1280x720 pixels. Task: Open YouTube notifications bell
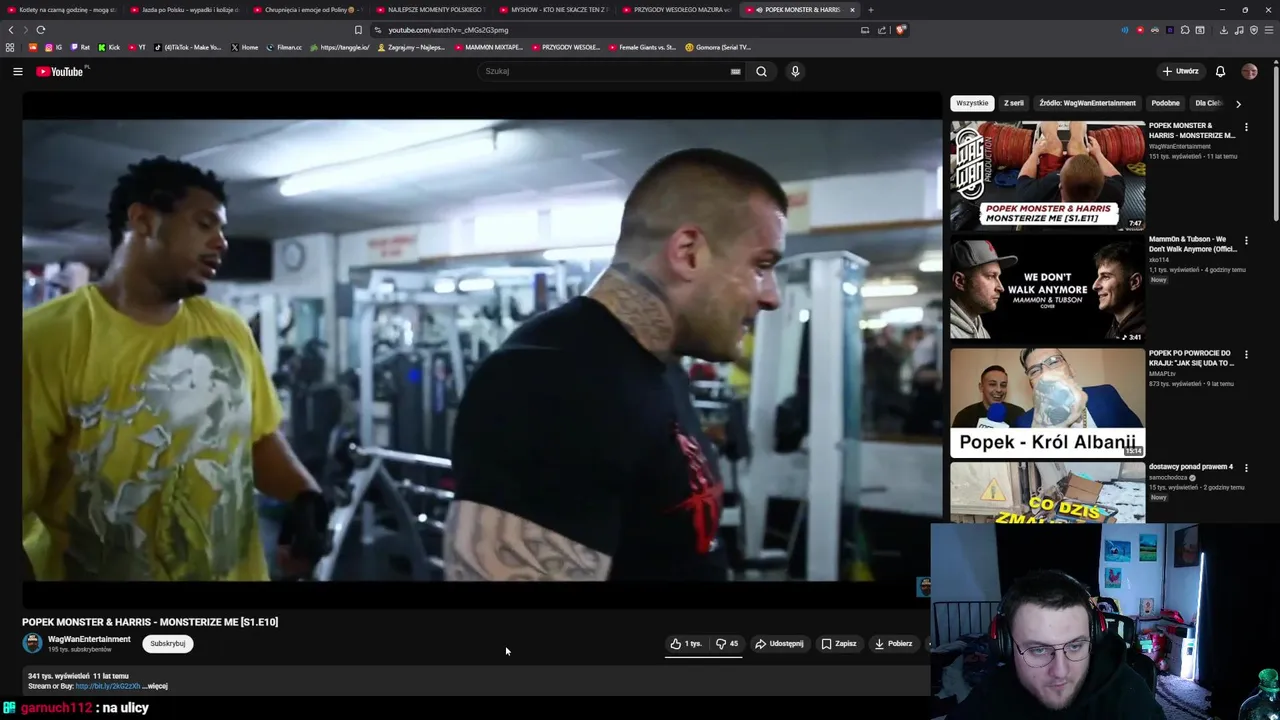tap(1220, 71)
